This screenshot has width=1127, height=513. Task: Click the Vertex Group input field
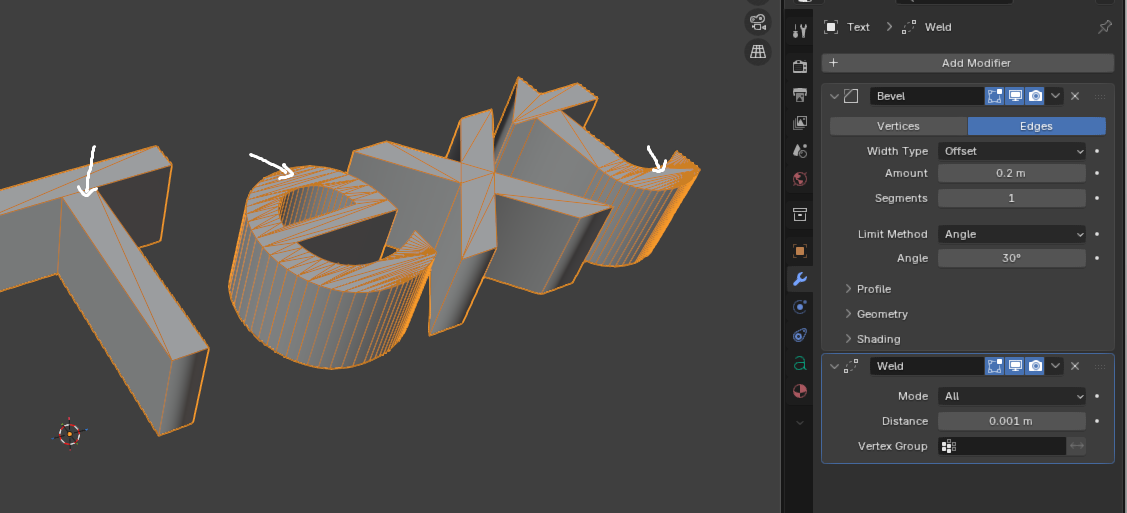point(1002,446)
